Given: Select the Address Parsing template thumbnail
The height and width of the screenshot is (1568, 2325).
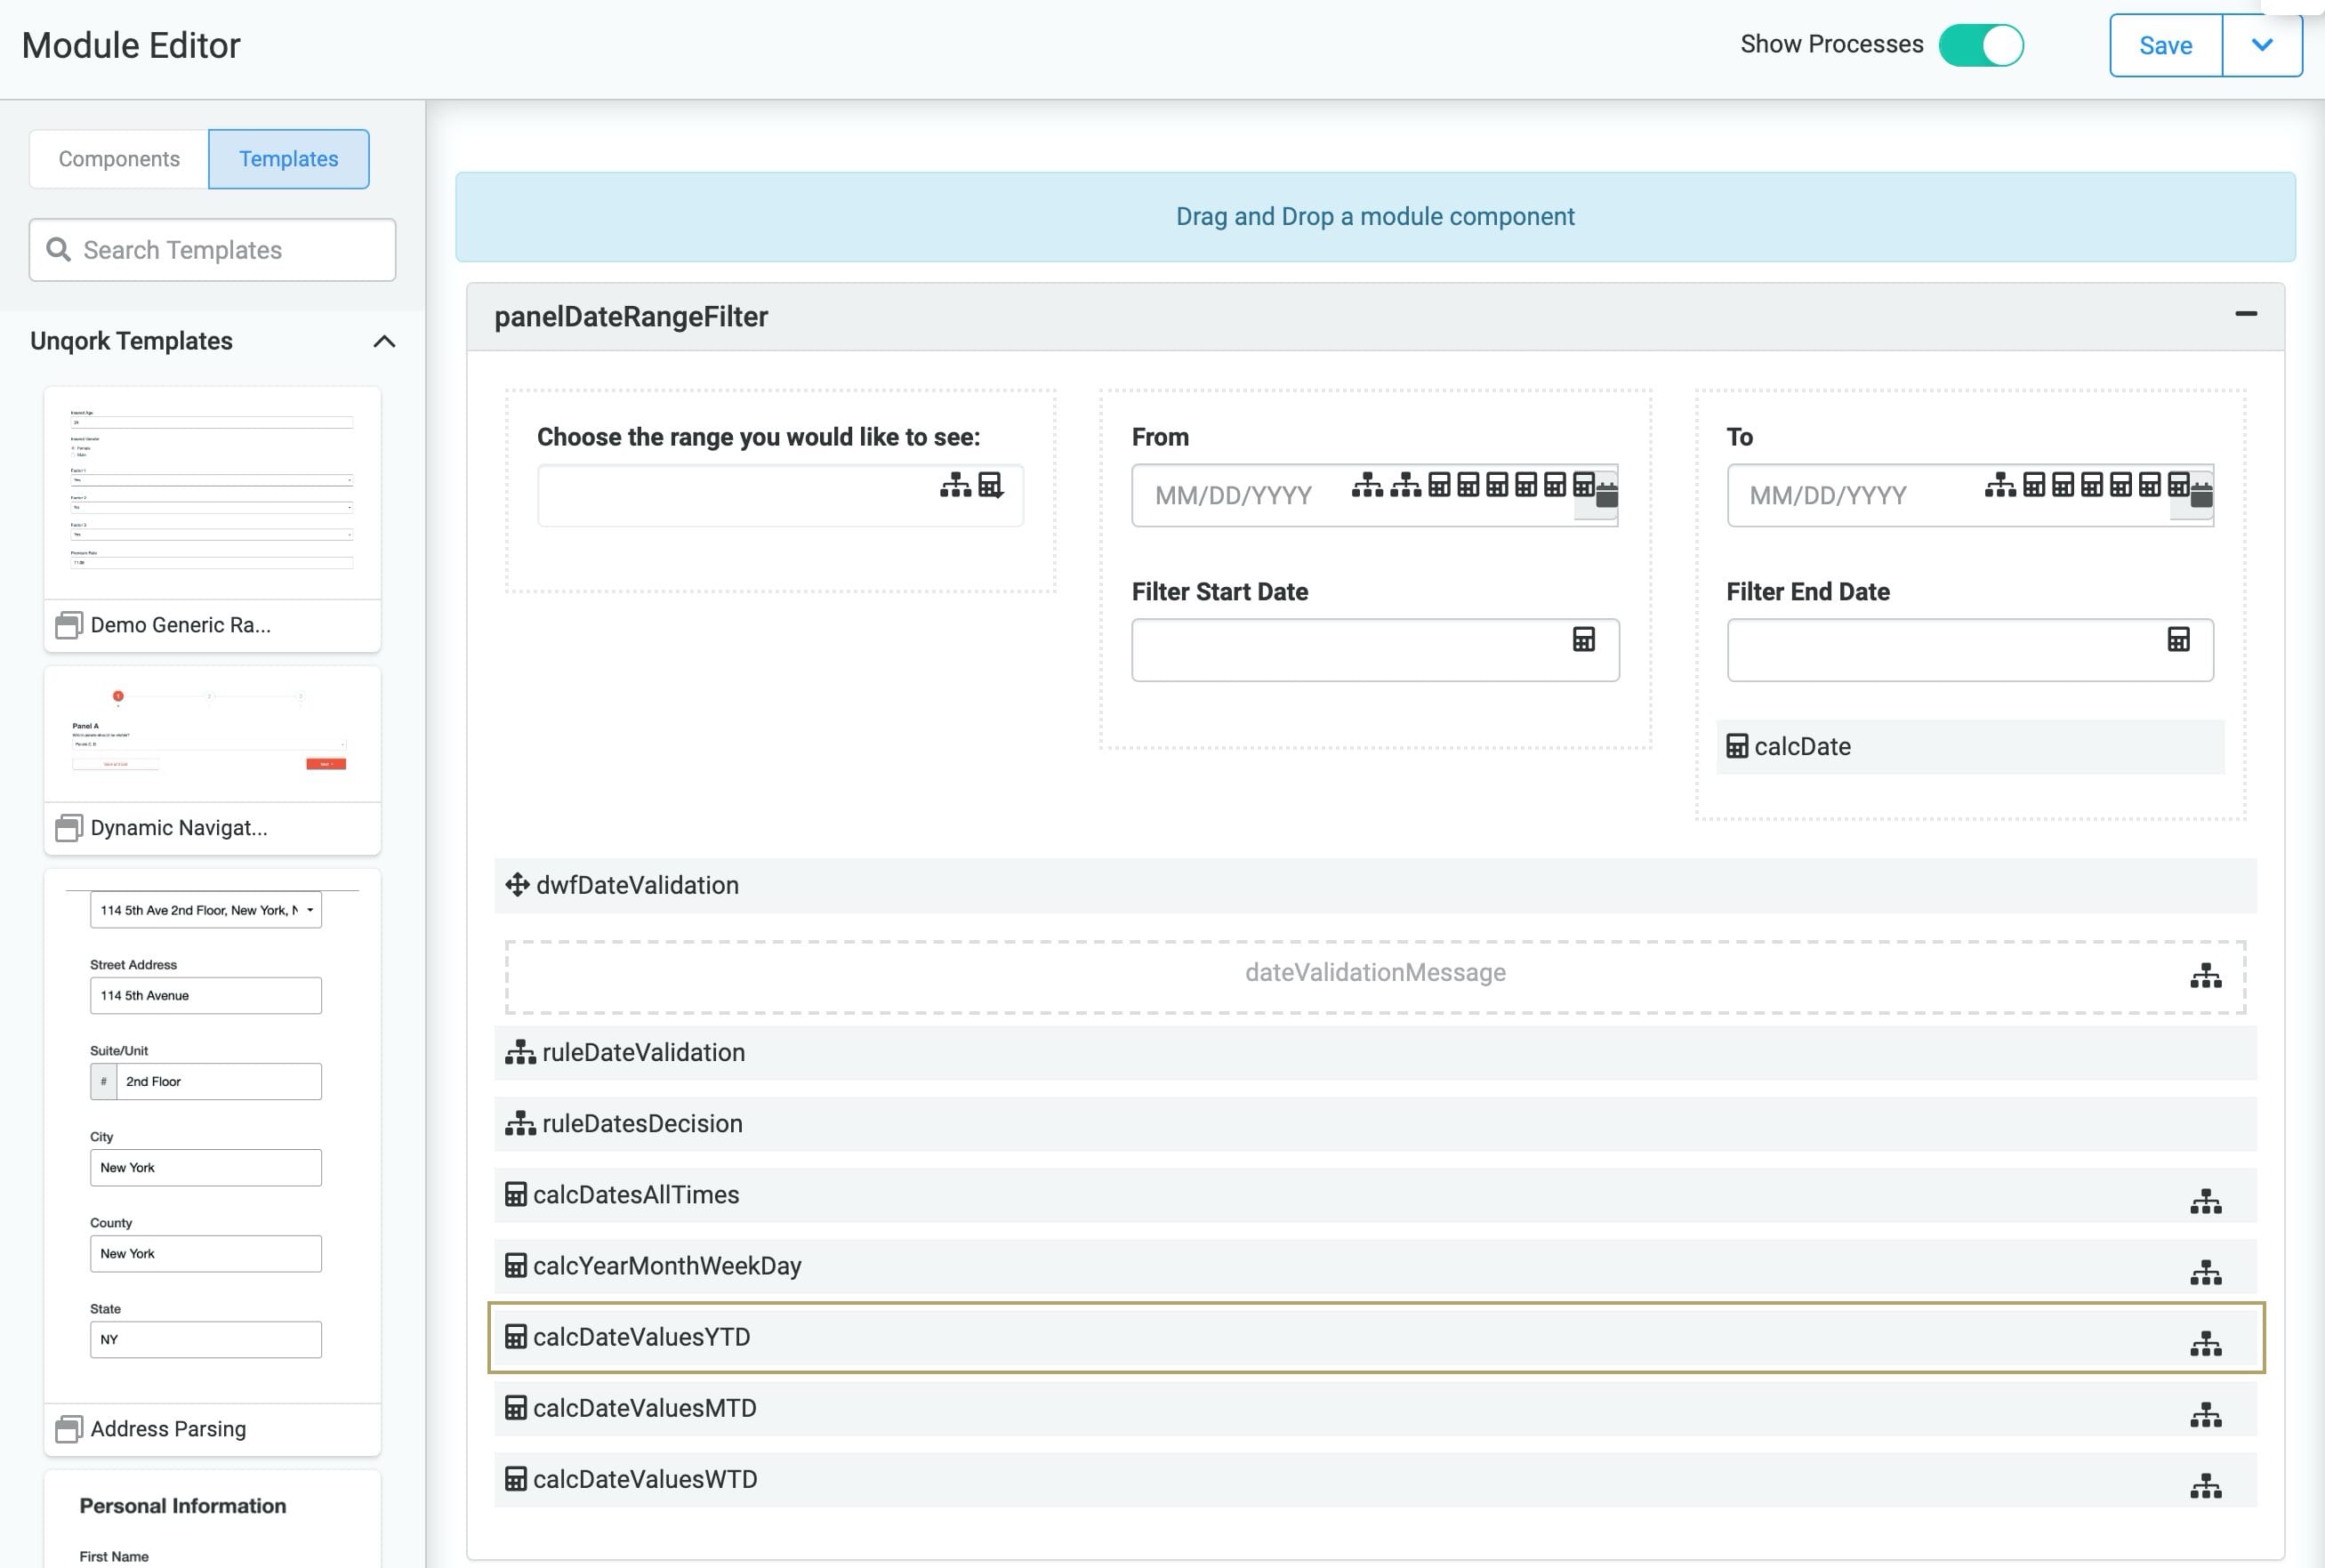Looking at the screenshot, I should (212, 1136).
